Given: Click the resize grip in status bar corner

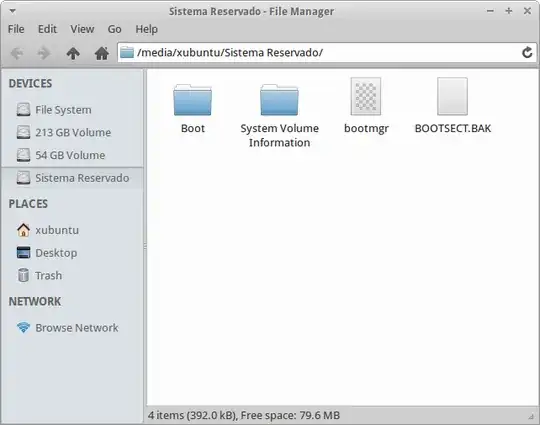Looking at the screenshot, I should [x=531, y=417].
